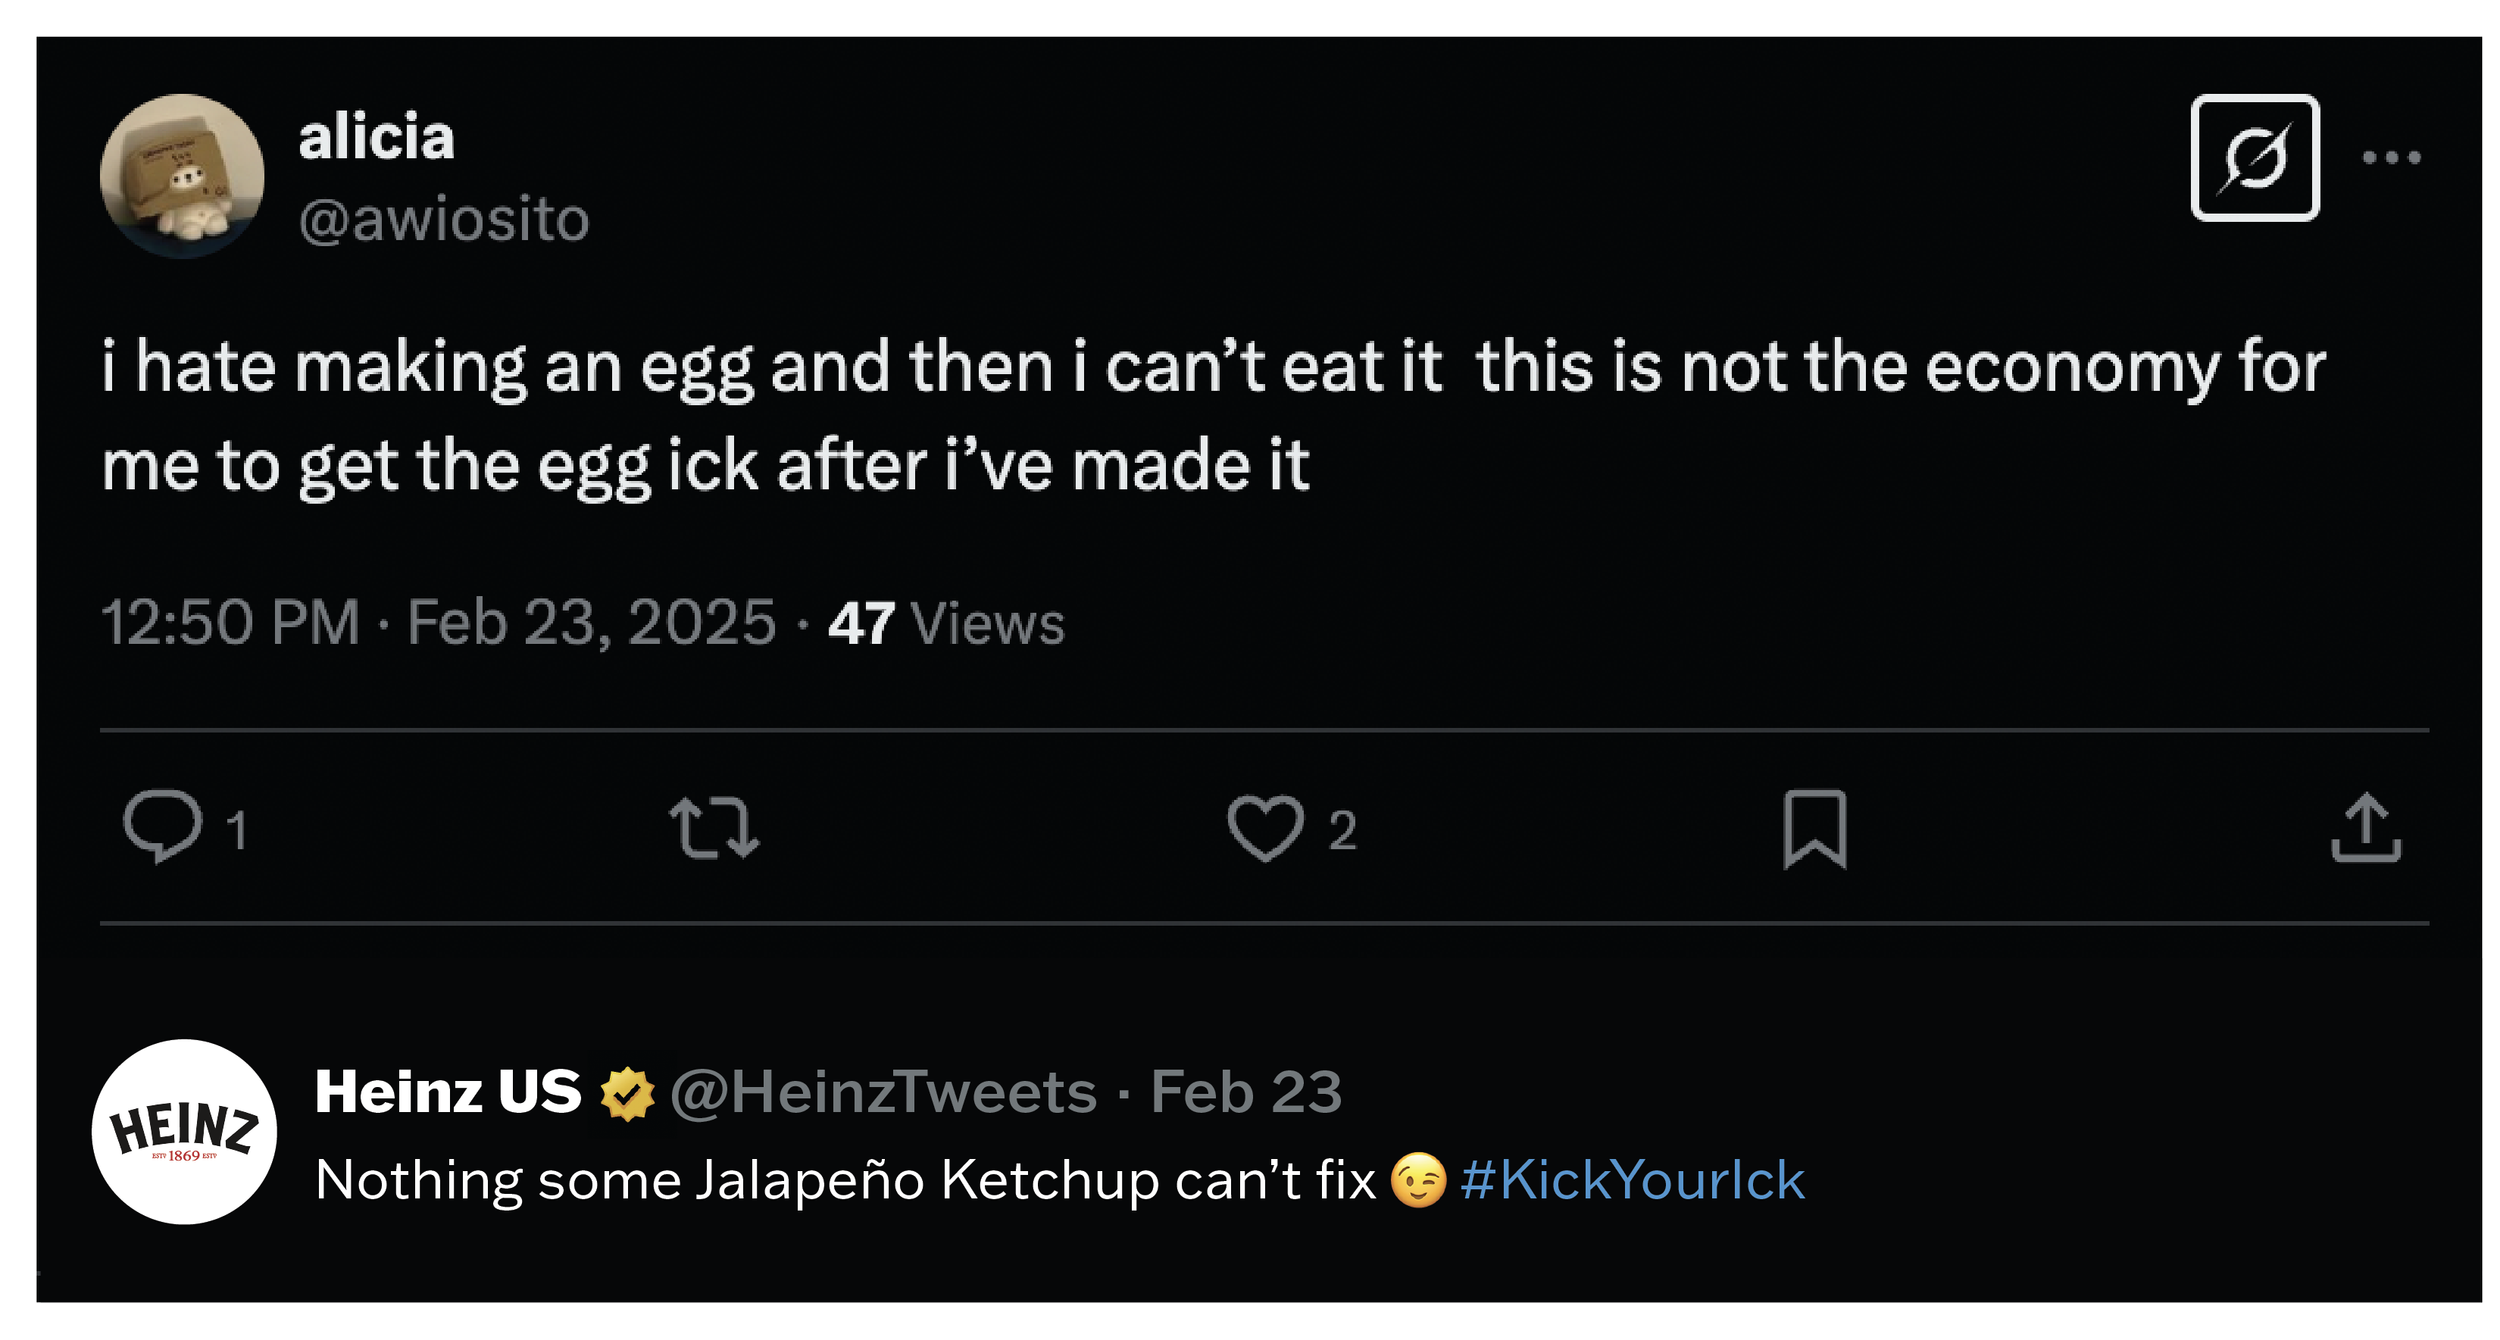Image resolution: width=2500 pixels, height=1340 pixels.
Task: Click the Heinz logo avatar
Action: point(184,1131)
